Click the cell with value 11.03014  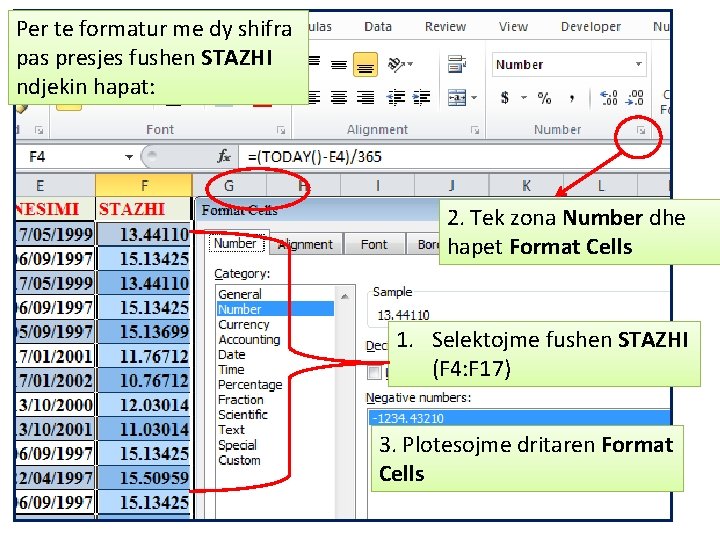(144, 429)
